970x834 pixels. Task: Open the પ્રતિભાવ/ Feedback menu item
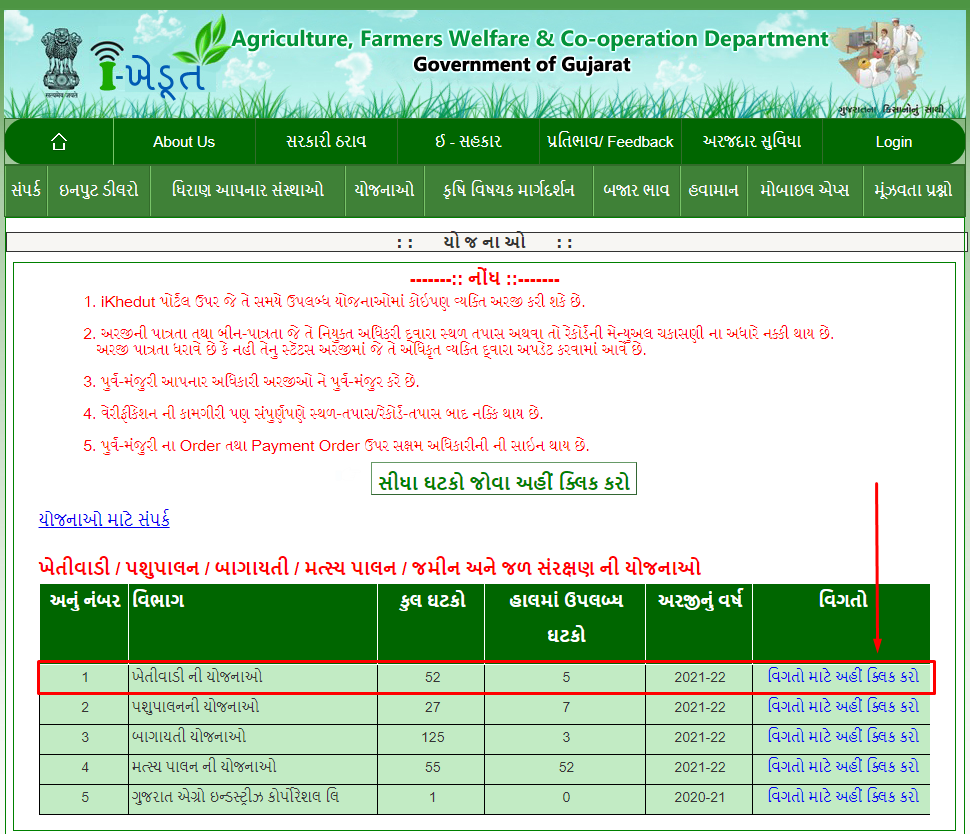coord(610,142)
